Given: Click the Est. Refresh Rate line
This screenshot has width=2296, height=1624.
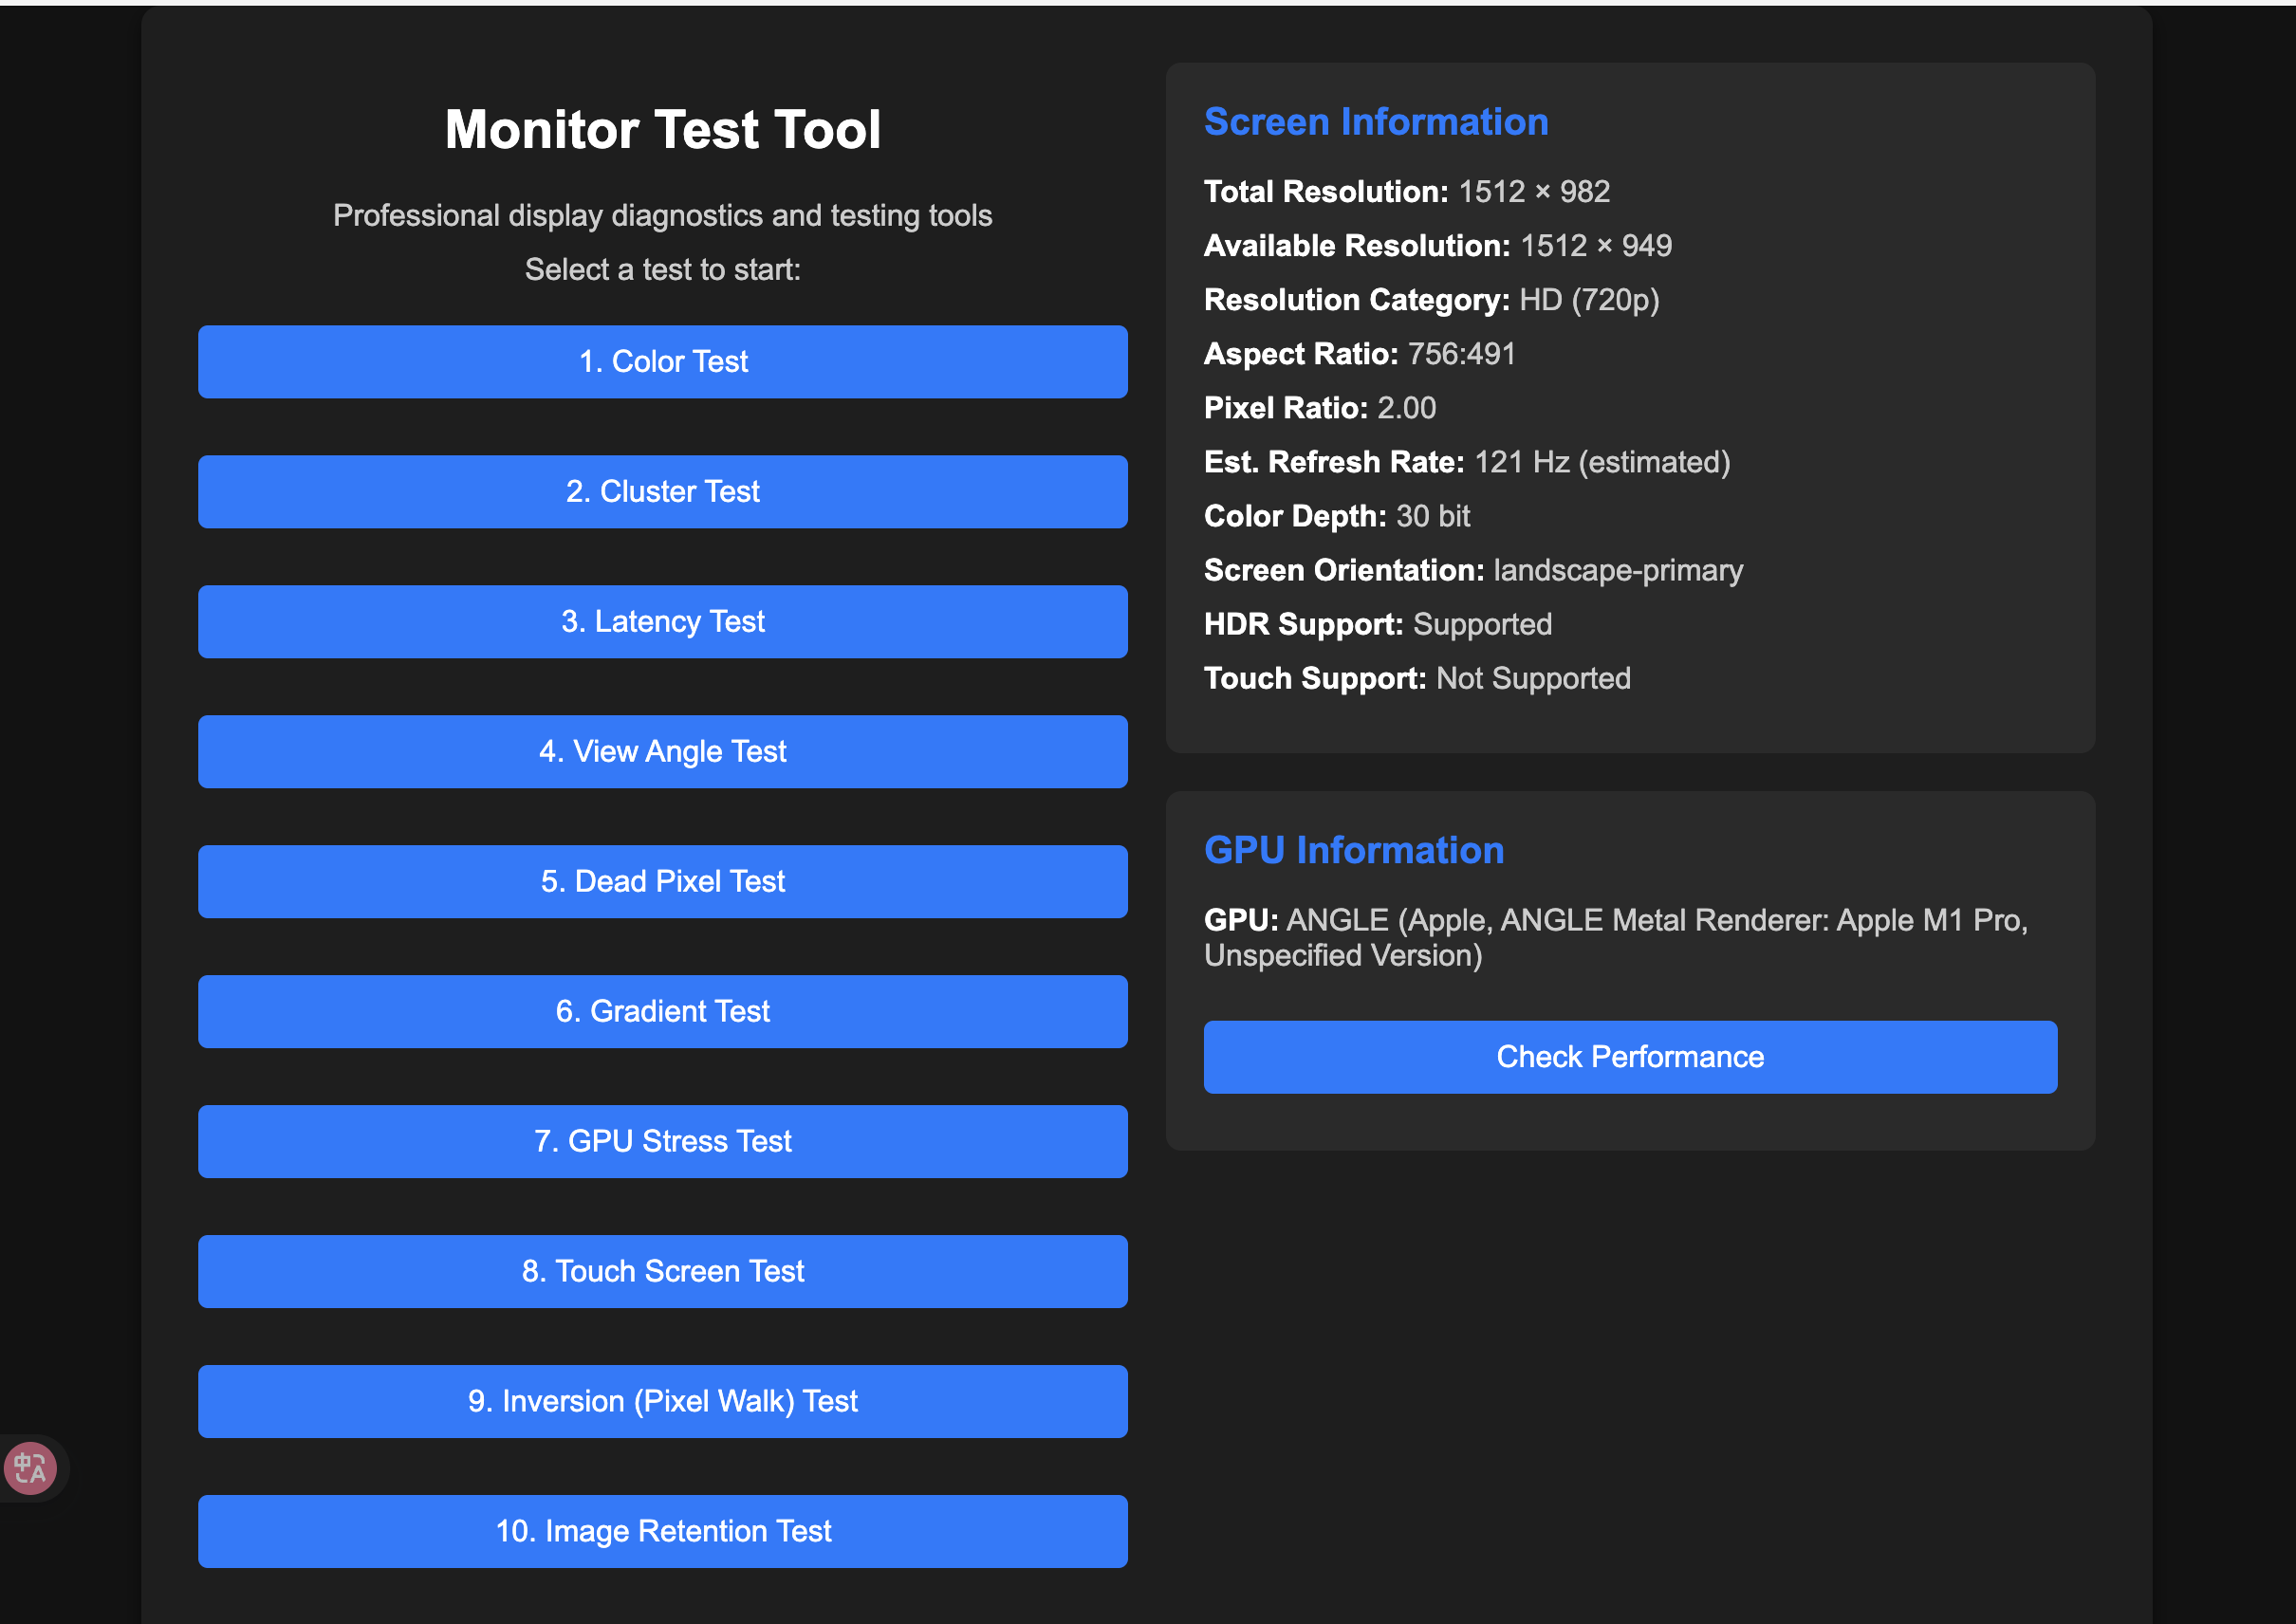Looking at the screenshot, I should [1466, 462].
